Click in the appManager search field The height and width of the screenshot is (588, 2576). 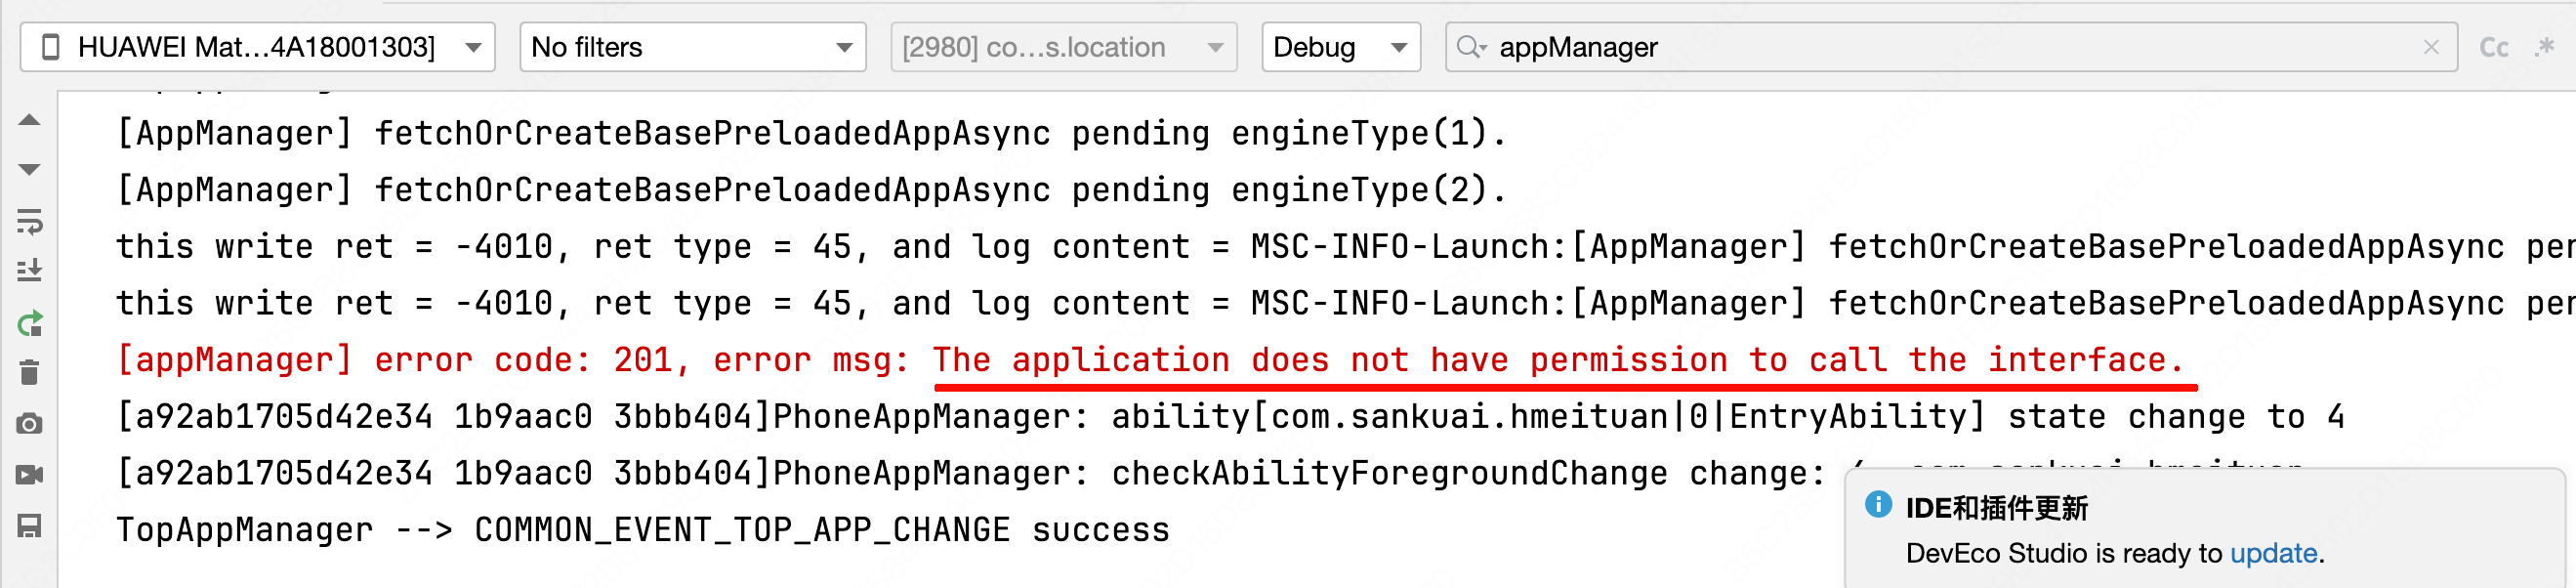[x=1900, y=47]
